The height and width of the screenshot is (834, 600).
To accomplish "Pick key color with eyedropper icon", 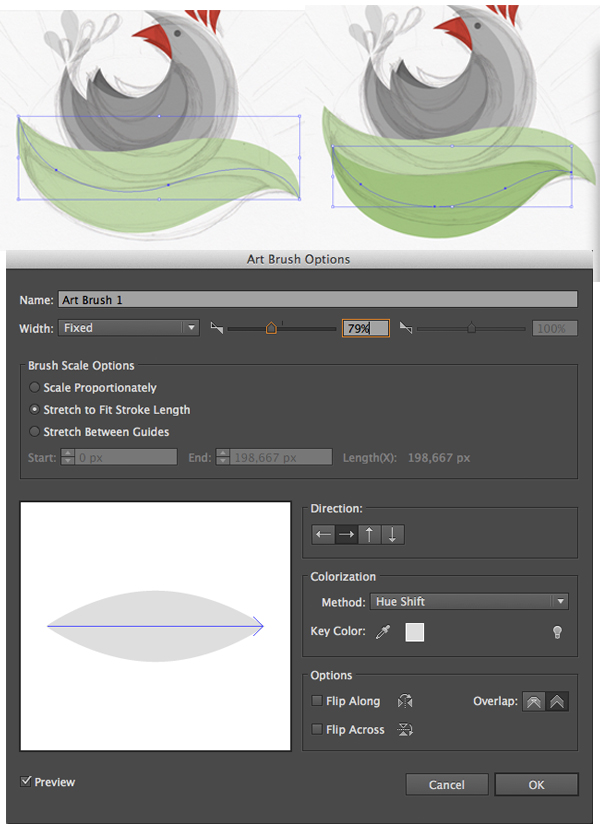I will point(383,632).
